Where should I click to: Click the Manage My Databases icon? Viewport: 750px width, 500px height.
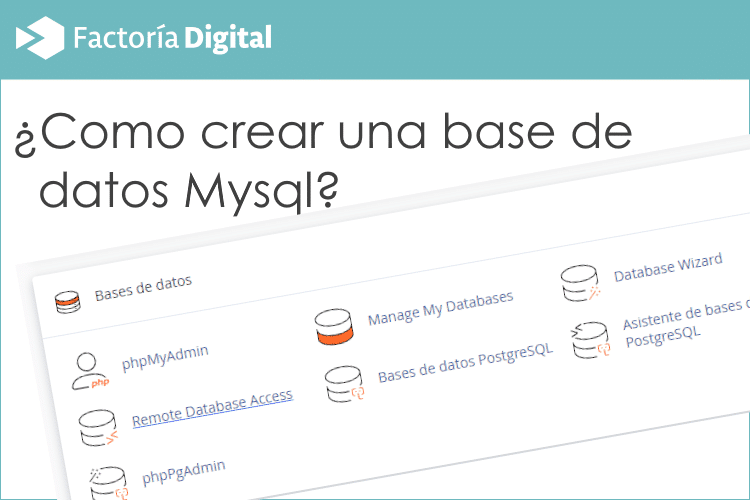pos(334,327)
